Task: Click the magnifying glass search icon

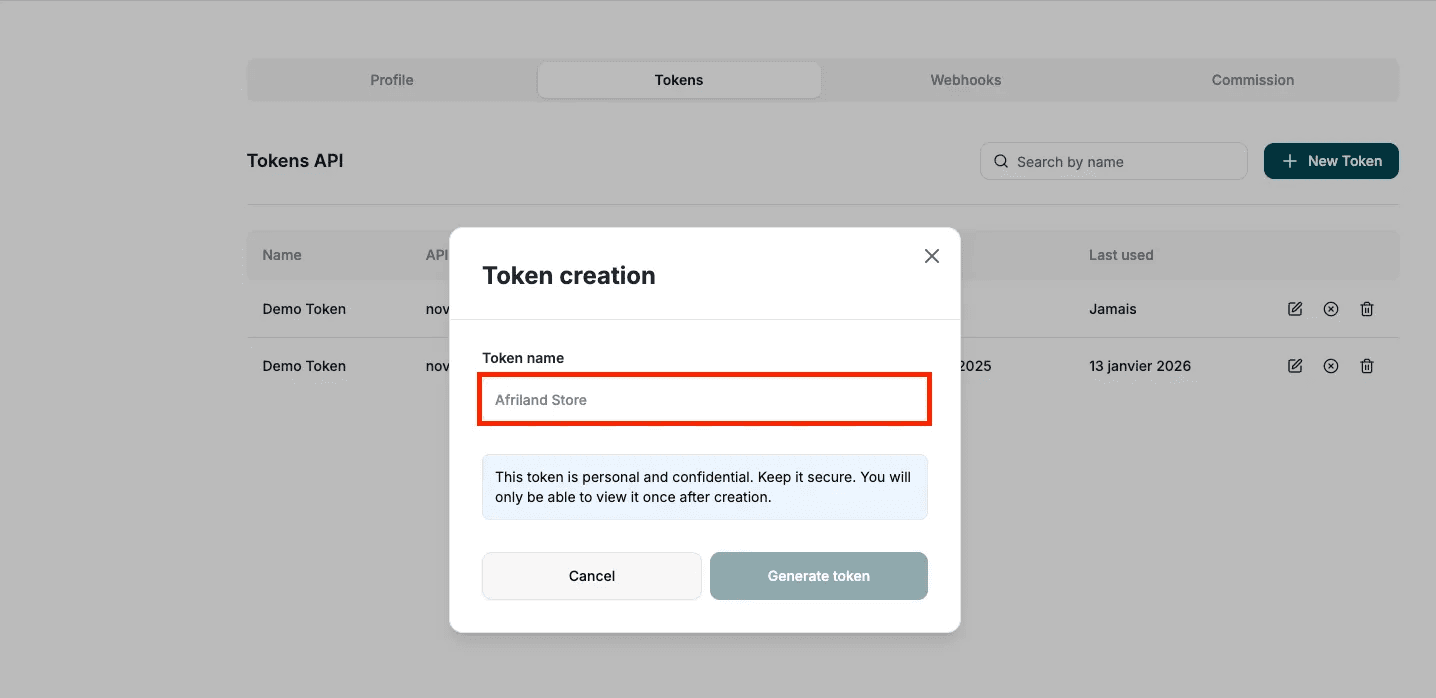Action: point(1001,161)
